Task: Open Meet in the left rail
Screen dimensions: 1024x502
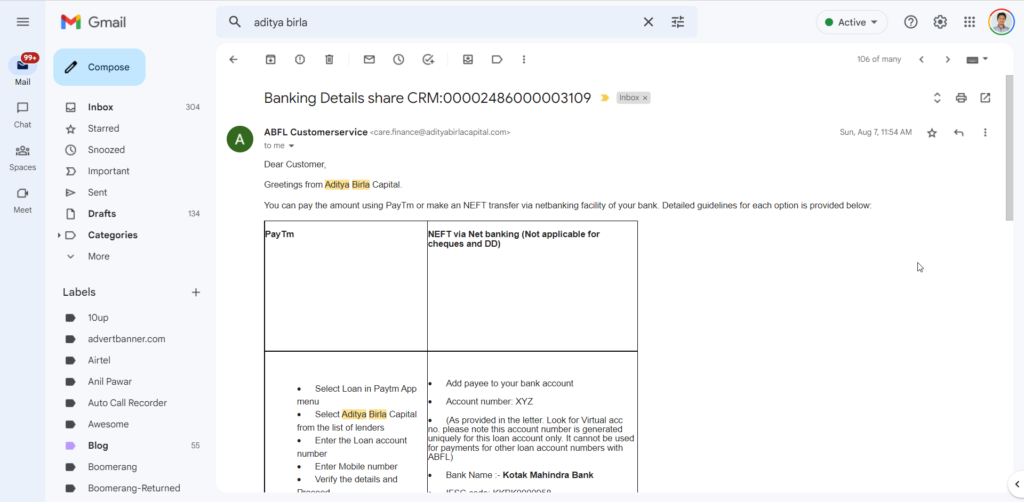Action: [x=23, y=200]
